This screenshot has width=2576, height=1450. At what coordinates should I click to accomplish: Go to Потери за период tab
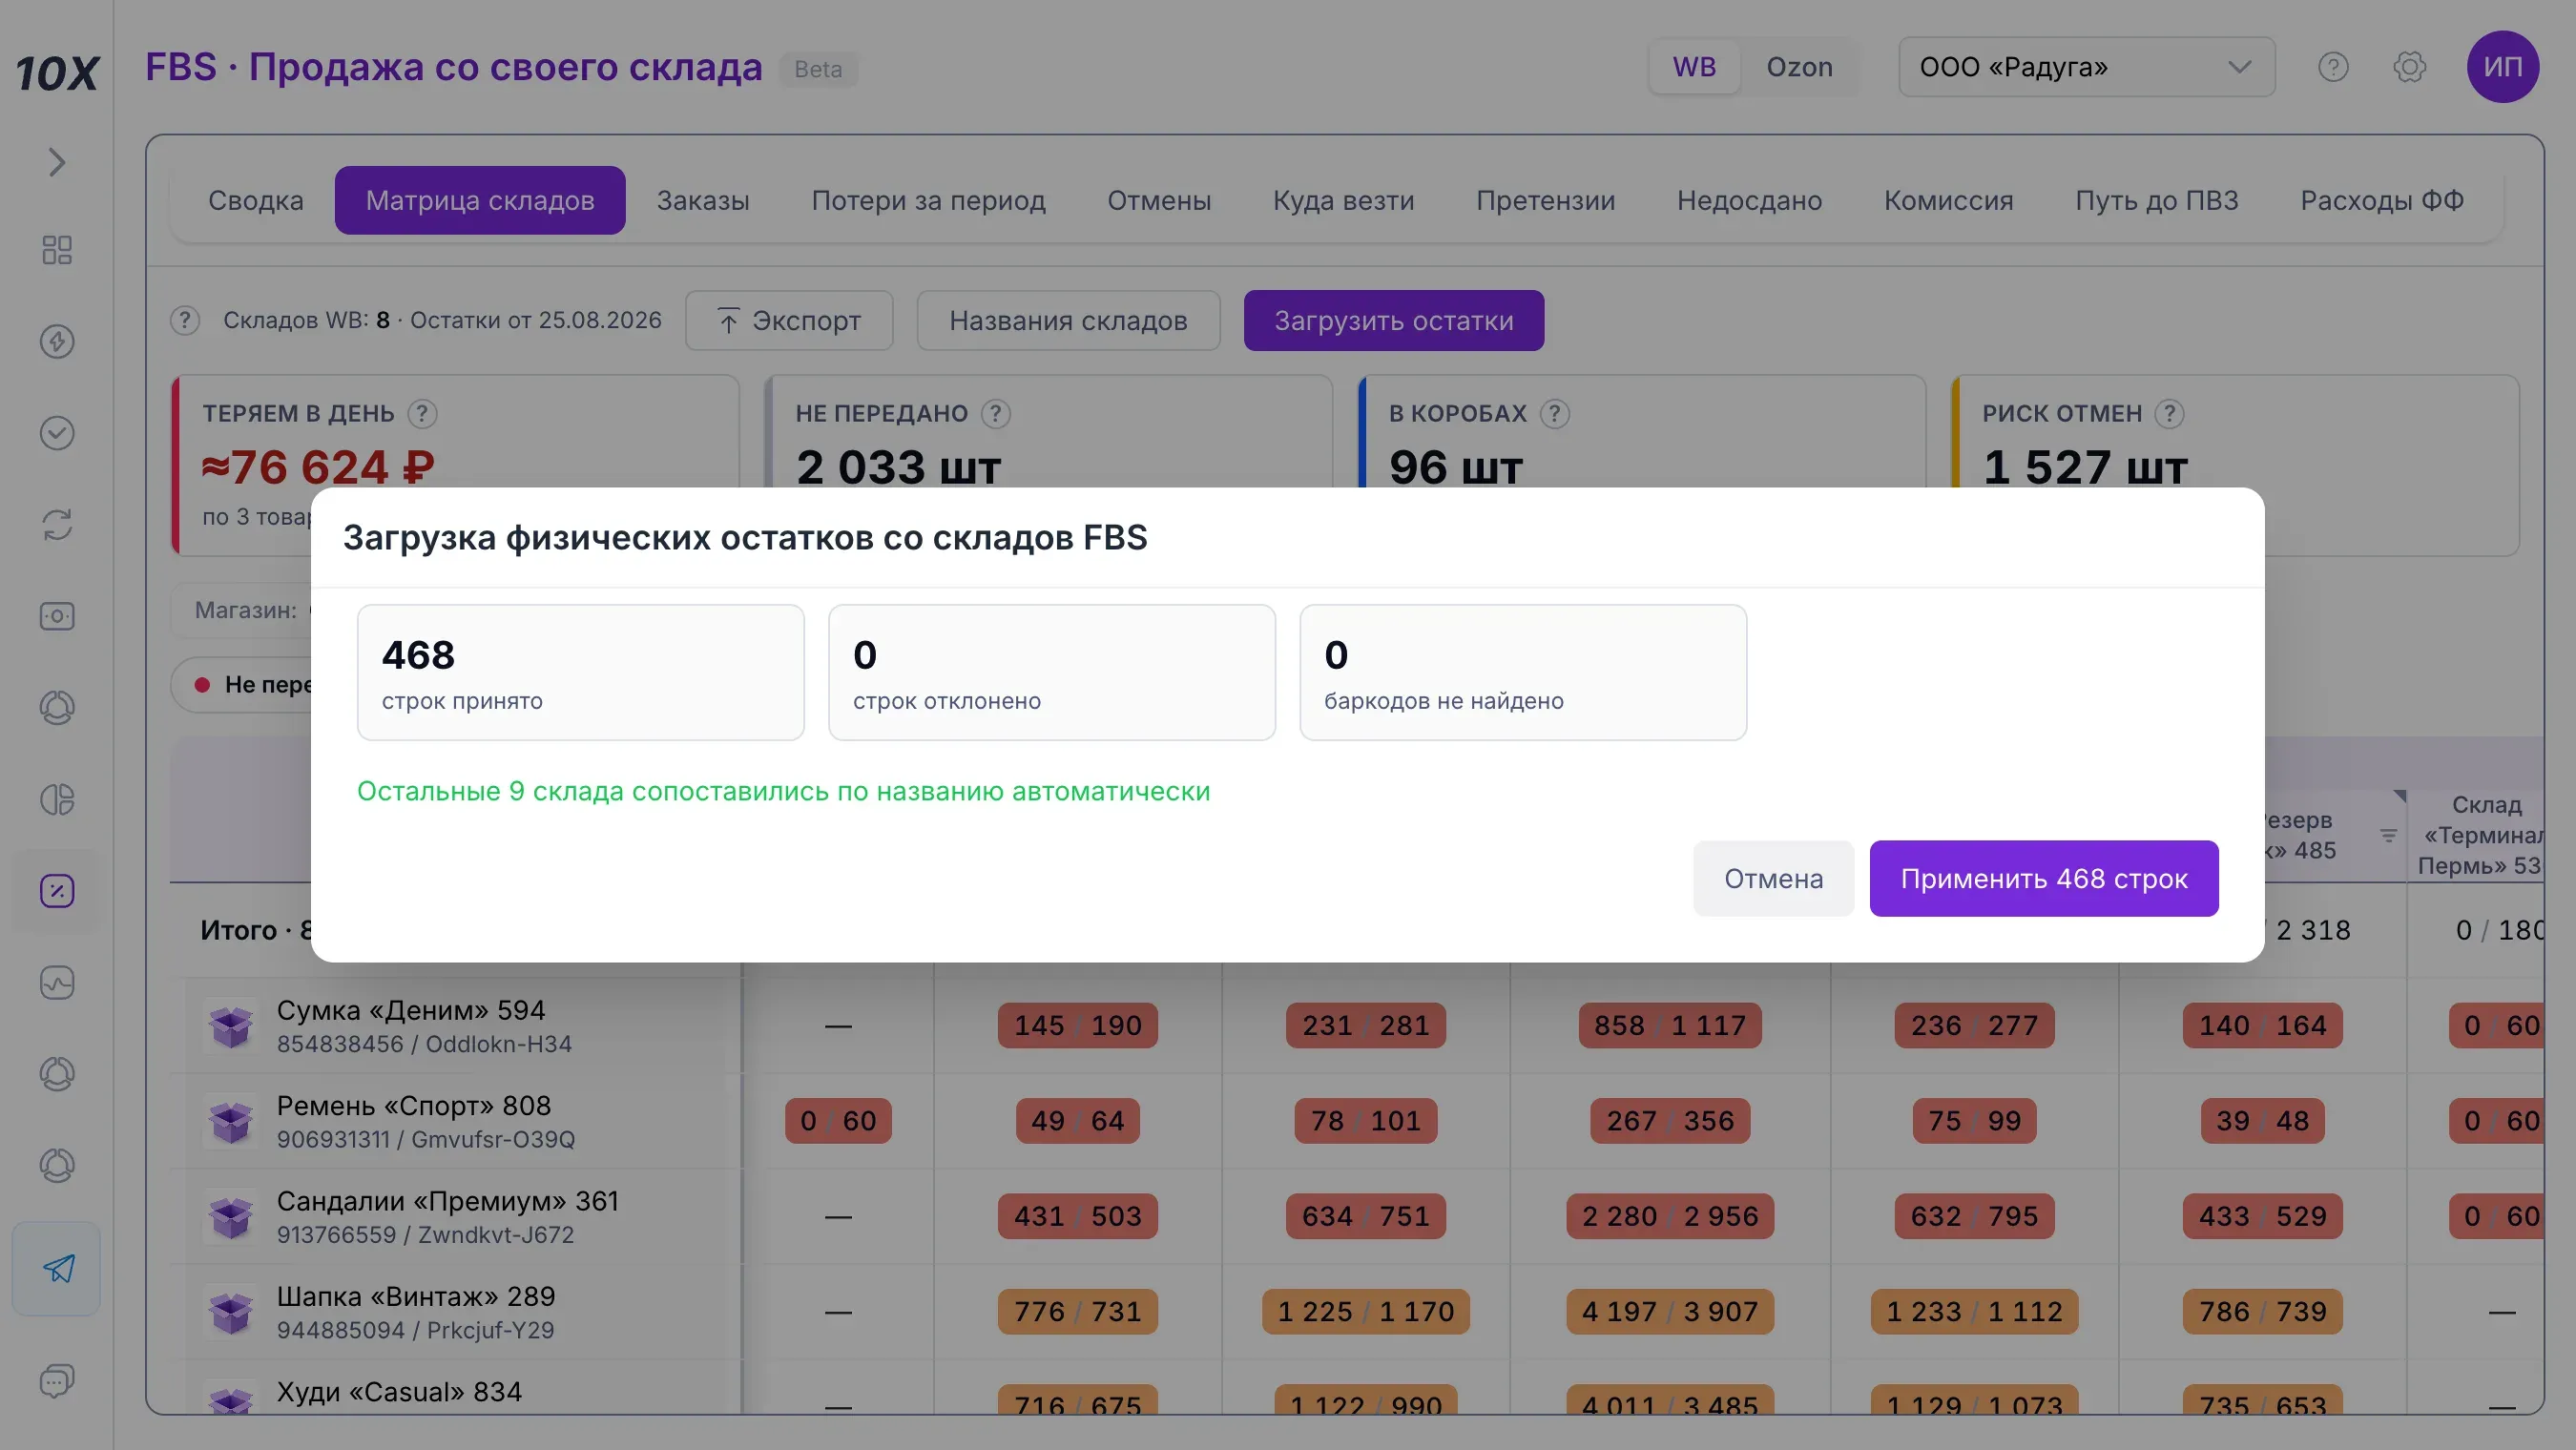tap(928, 200)
